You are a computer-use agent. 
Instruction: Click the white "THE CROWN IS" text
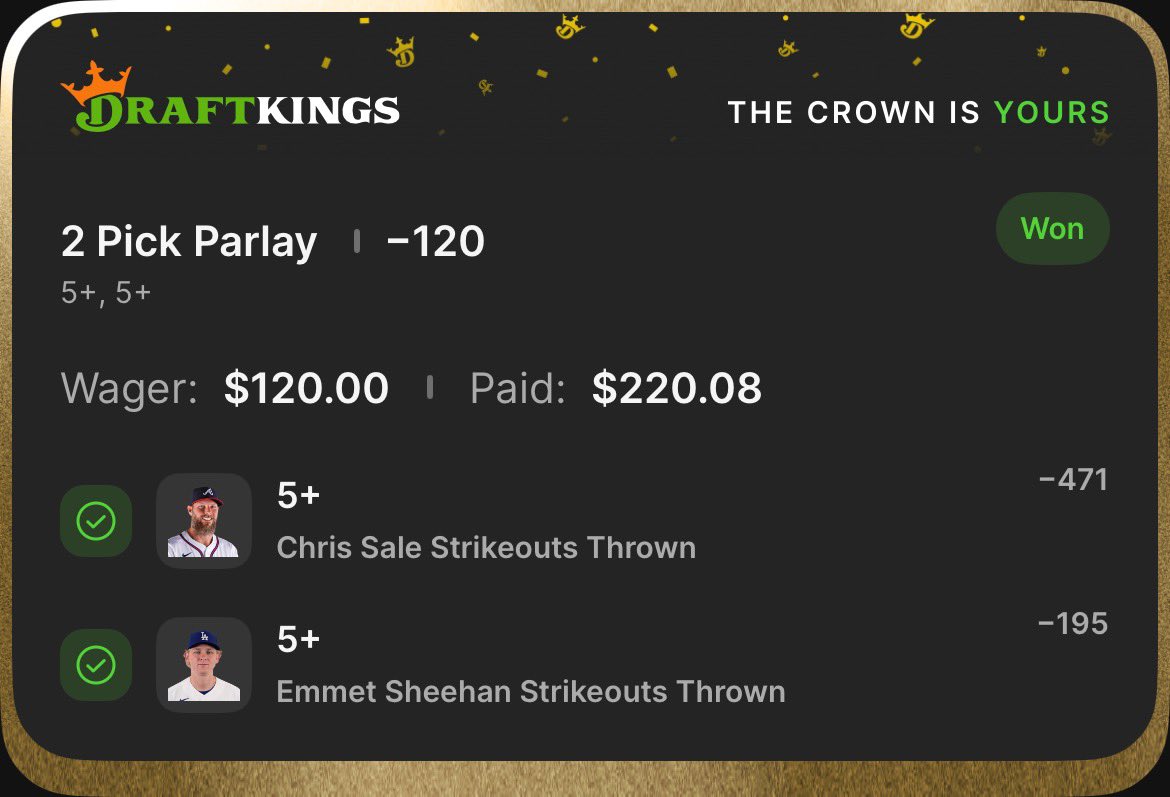853,112
